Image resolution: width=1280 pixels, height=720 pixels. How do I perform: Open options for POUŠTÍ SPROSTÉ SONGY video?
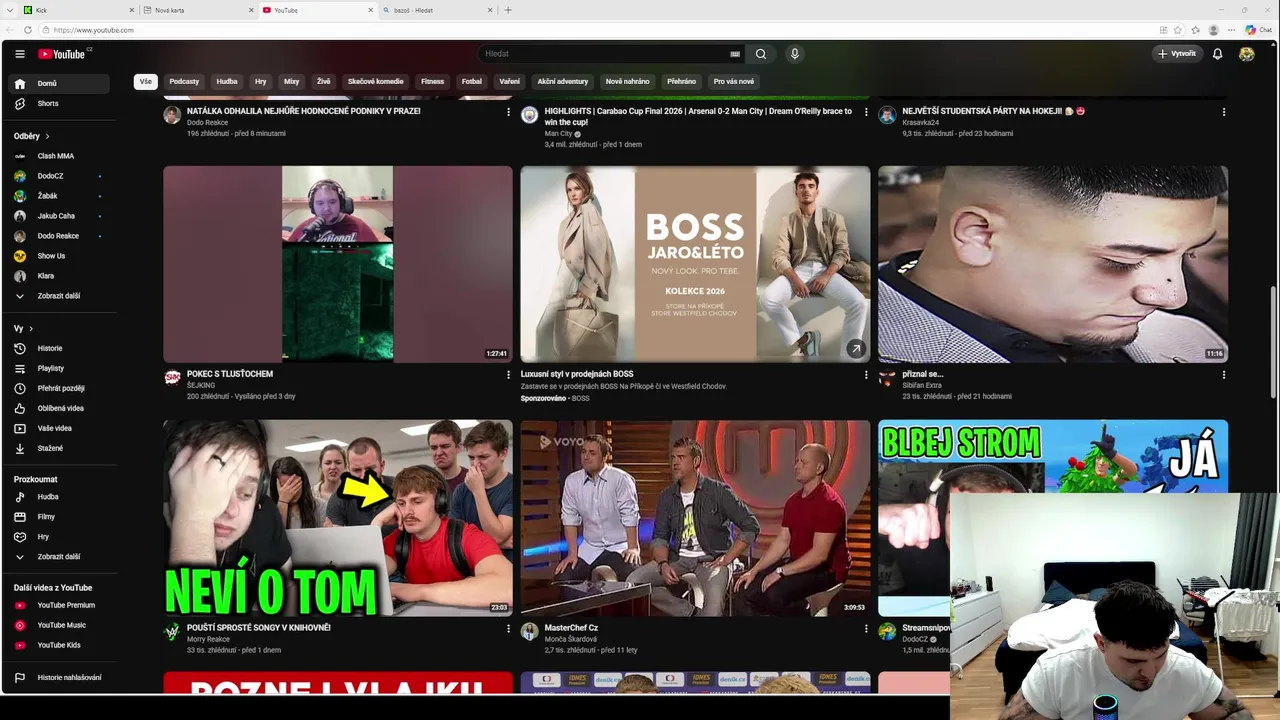[x=508, y=629]
